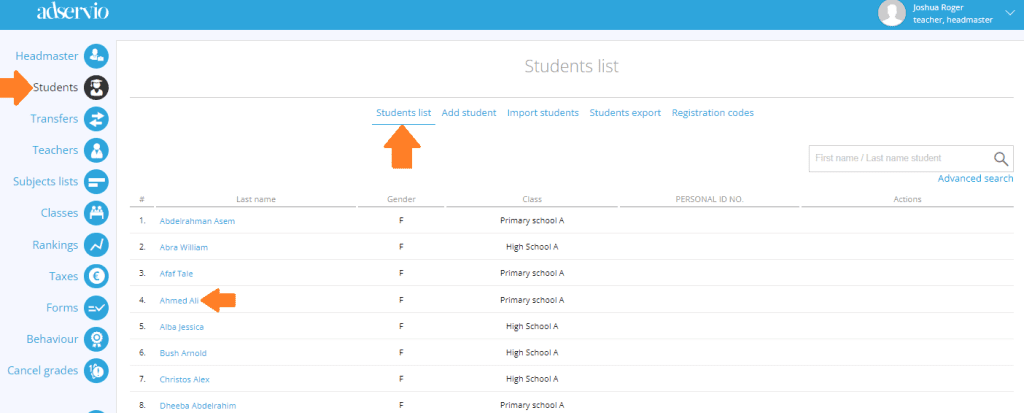Open the Subjects lists icon
The width and height of the screenshot is (1024, 413).
pyautogui.click(x=96, y=182)
